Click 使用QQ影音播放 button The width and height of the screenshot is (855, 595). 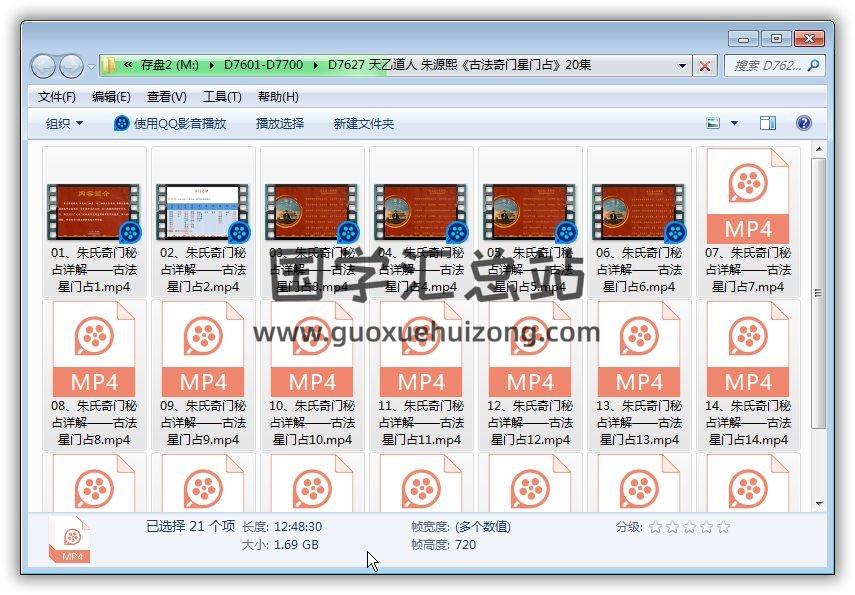pyautogui.click(x=169, y=123)
